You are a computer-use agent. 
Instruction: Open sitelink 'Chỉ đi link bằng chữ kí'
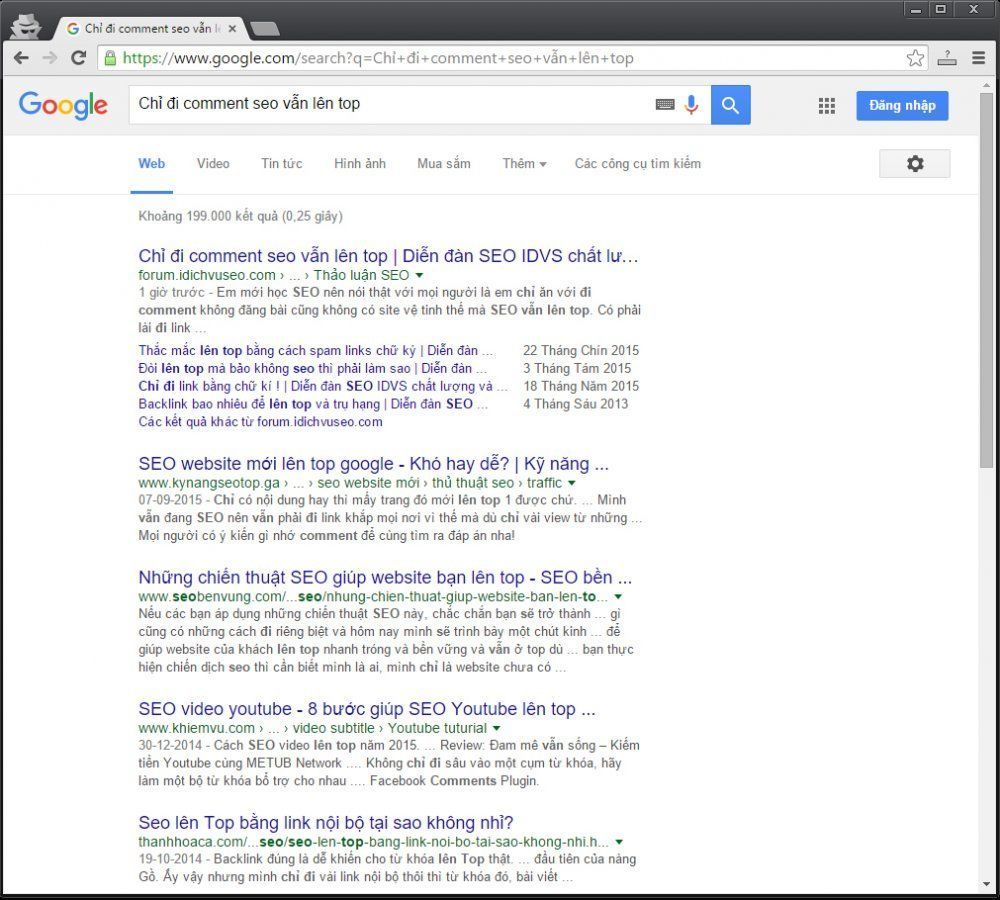click(323, 386)
